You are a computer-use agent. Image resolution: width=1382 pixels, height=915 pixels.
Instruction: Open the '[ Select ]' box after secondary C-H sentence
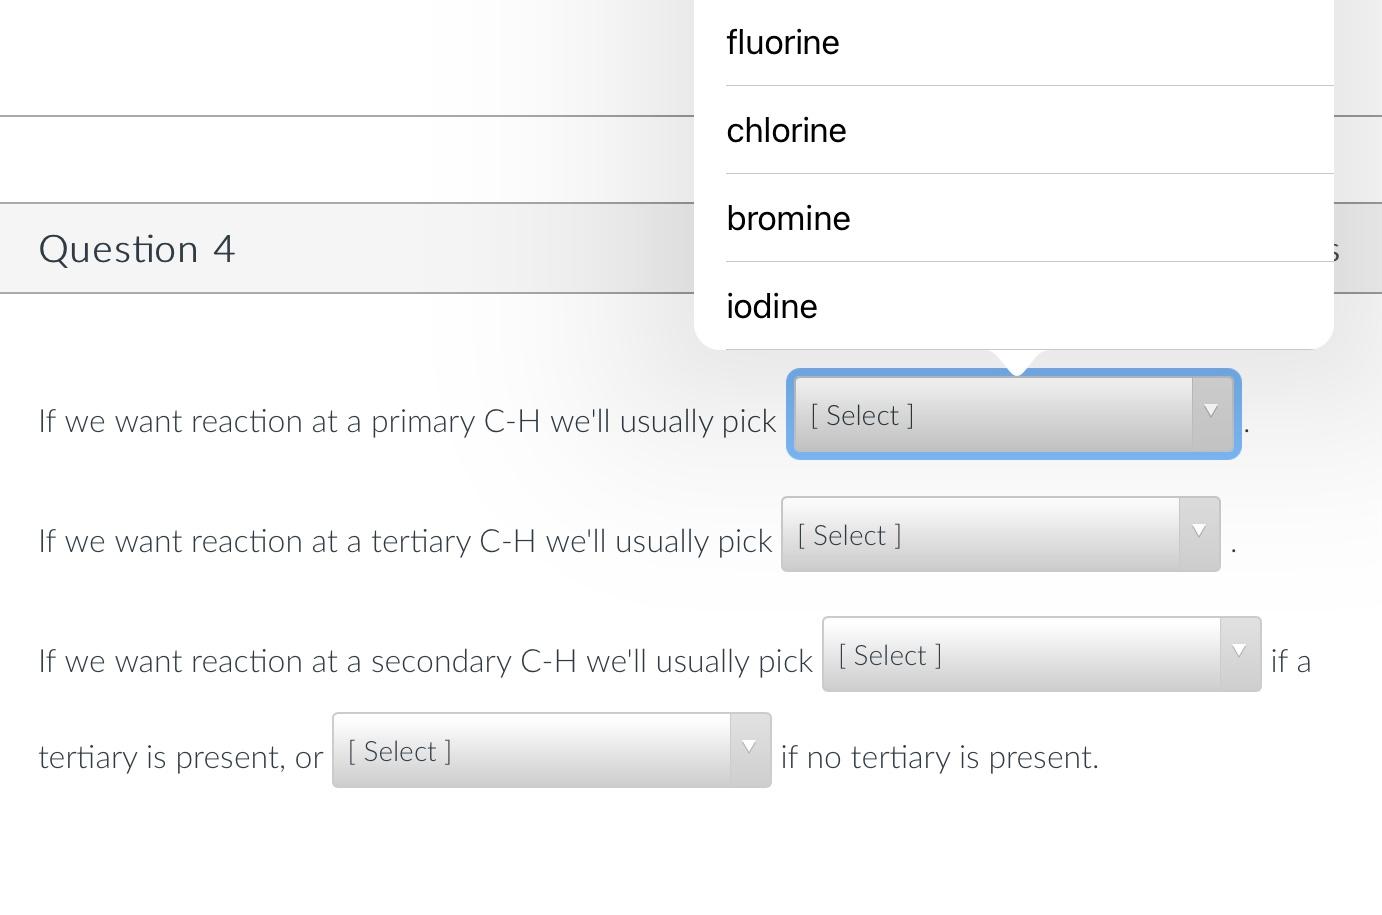[1020, 655]
